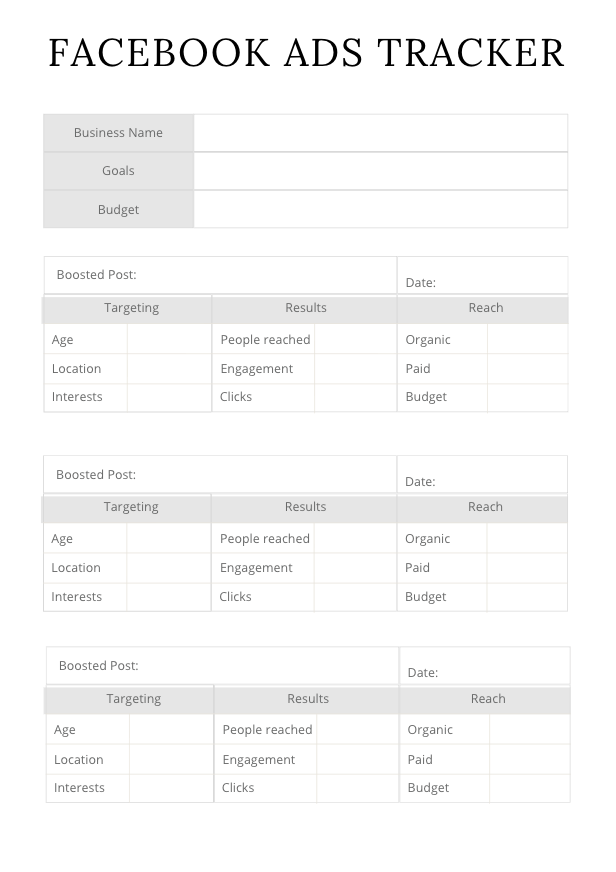The width and height of the screenshot is (616, 872).
Task: Click the top Budget field below Goals
Action: [380, 210]
